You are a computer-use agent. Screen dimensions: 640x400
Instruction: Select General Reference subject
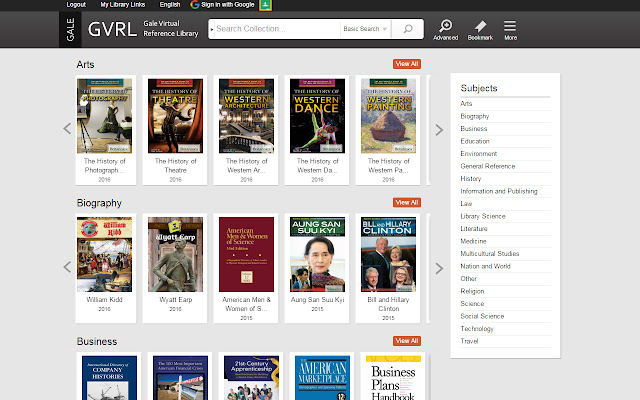pos(488,166)
